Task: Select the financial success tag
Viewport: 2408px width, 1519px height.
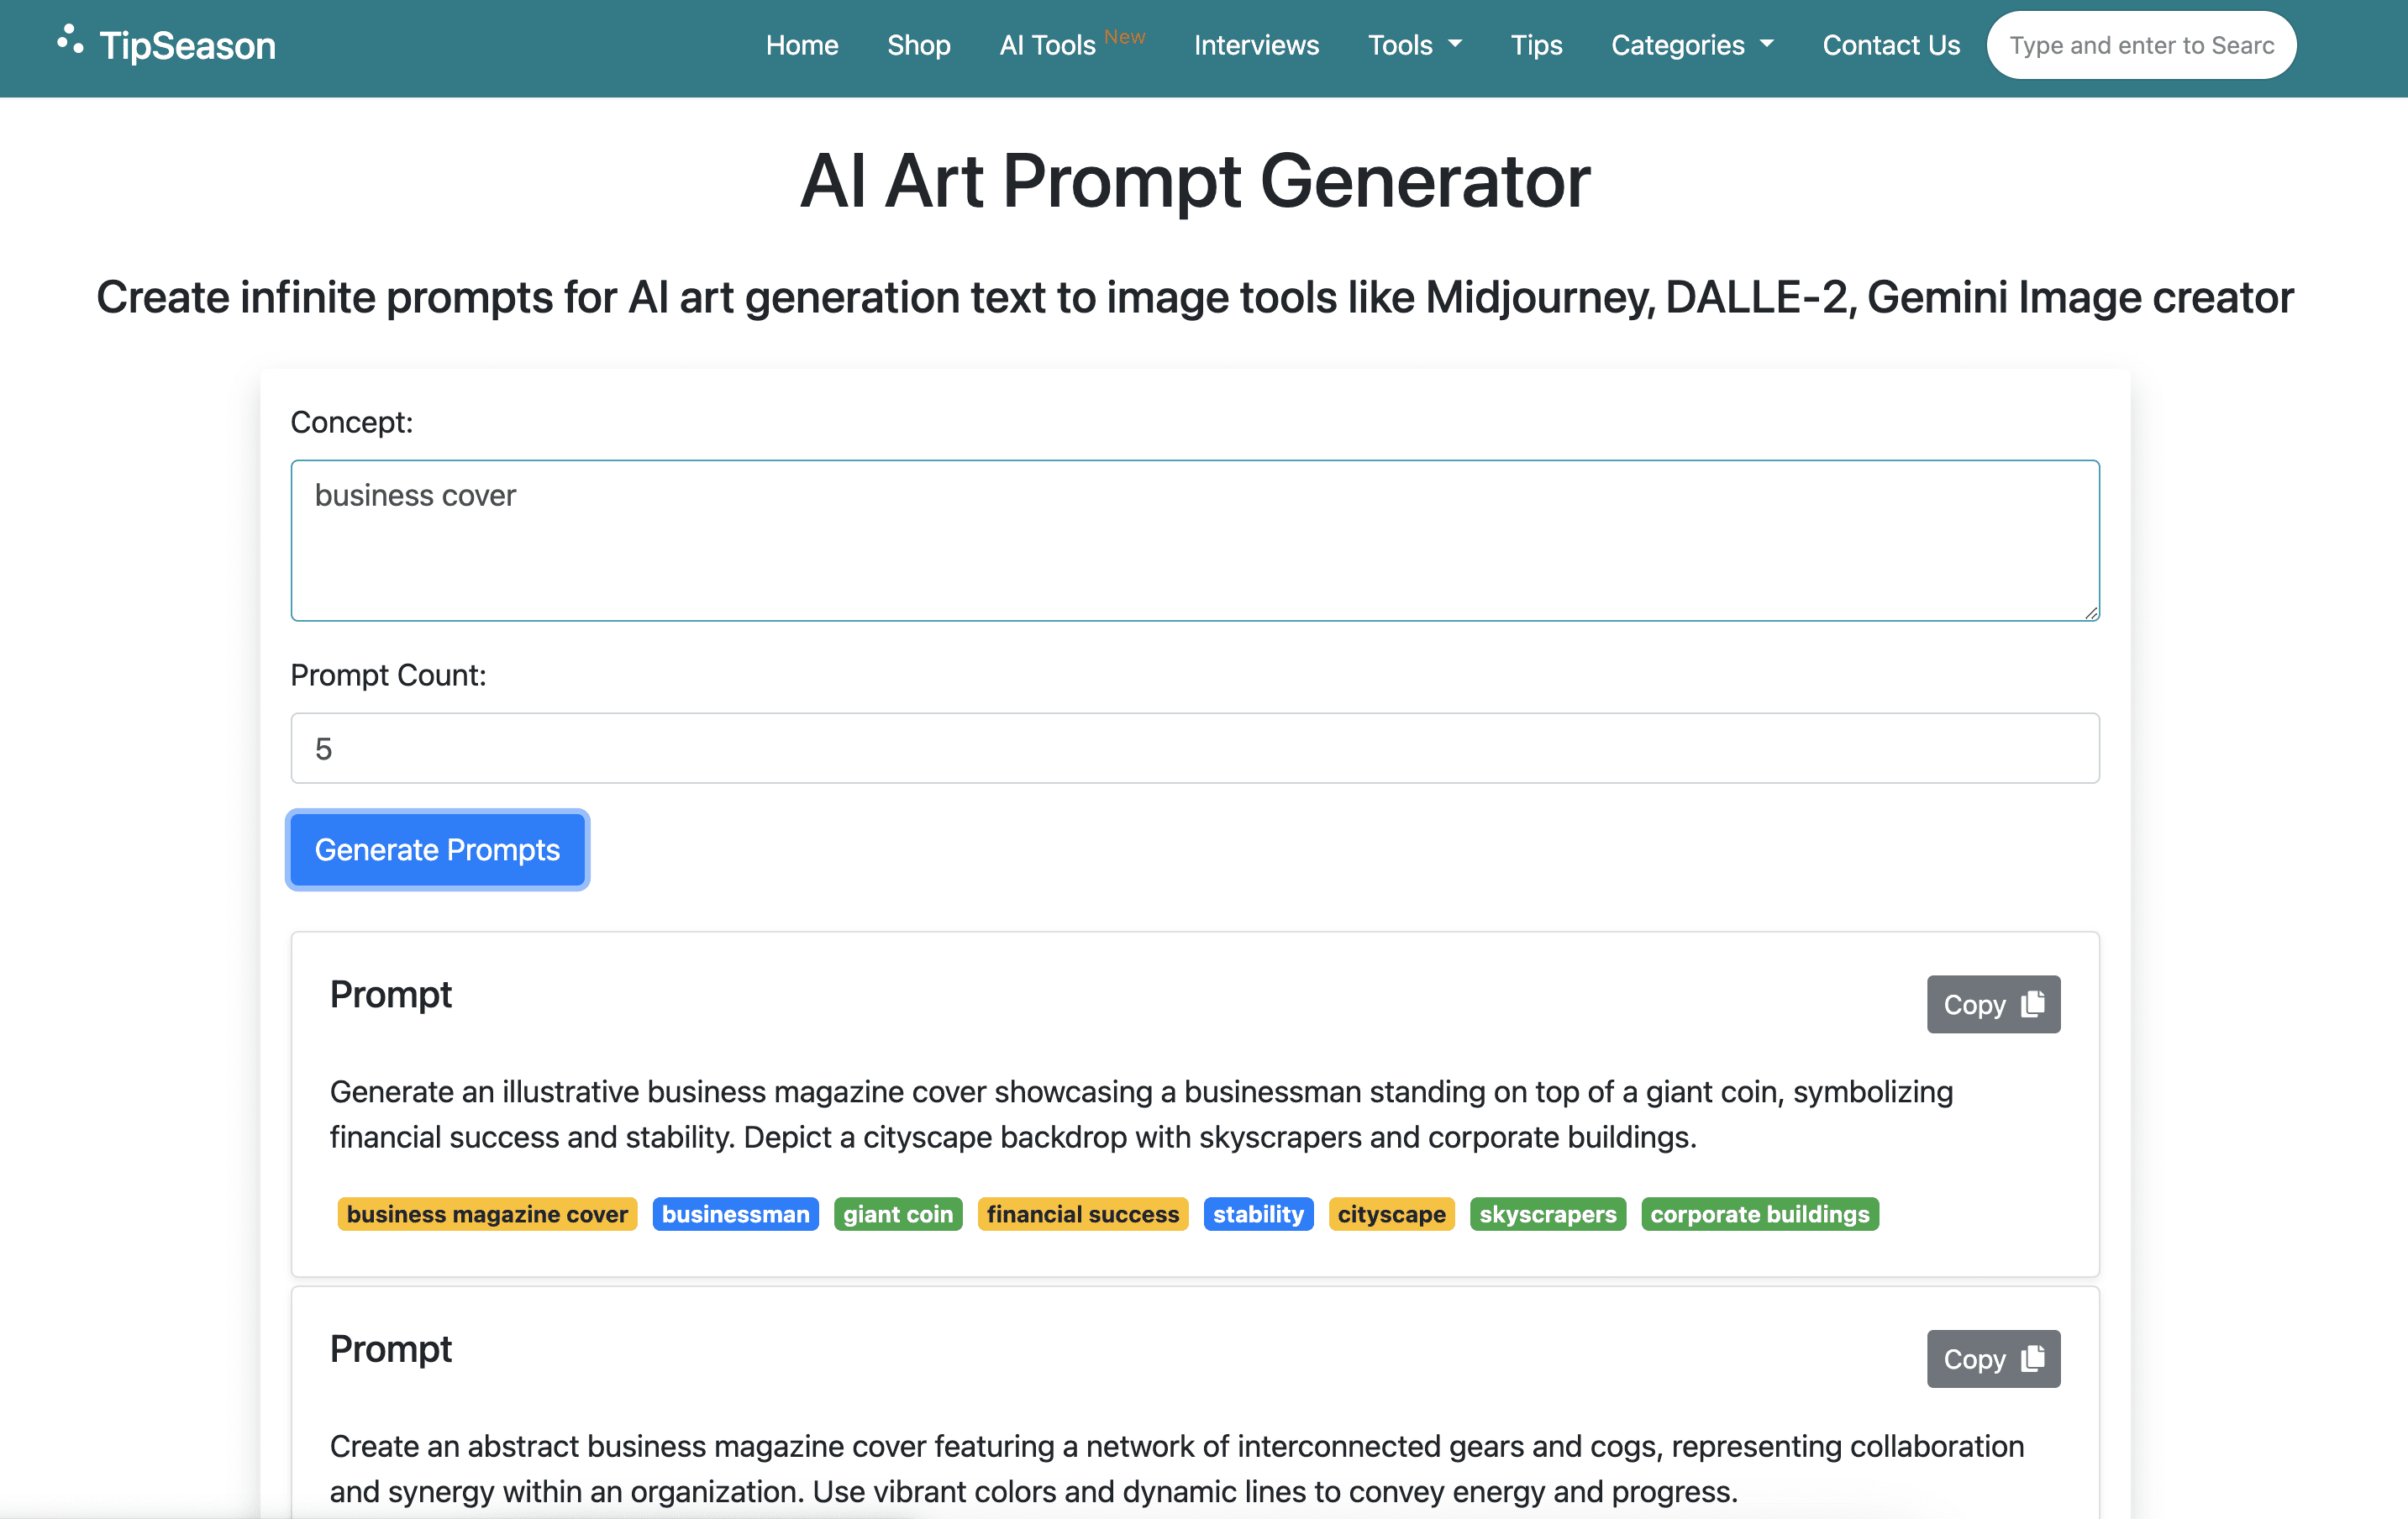Action: click(x=1082, y=1214)
